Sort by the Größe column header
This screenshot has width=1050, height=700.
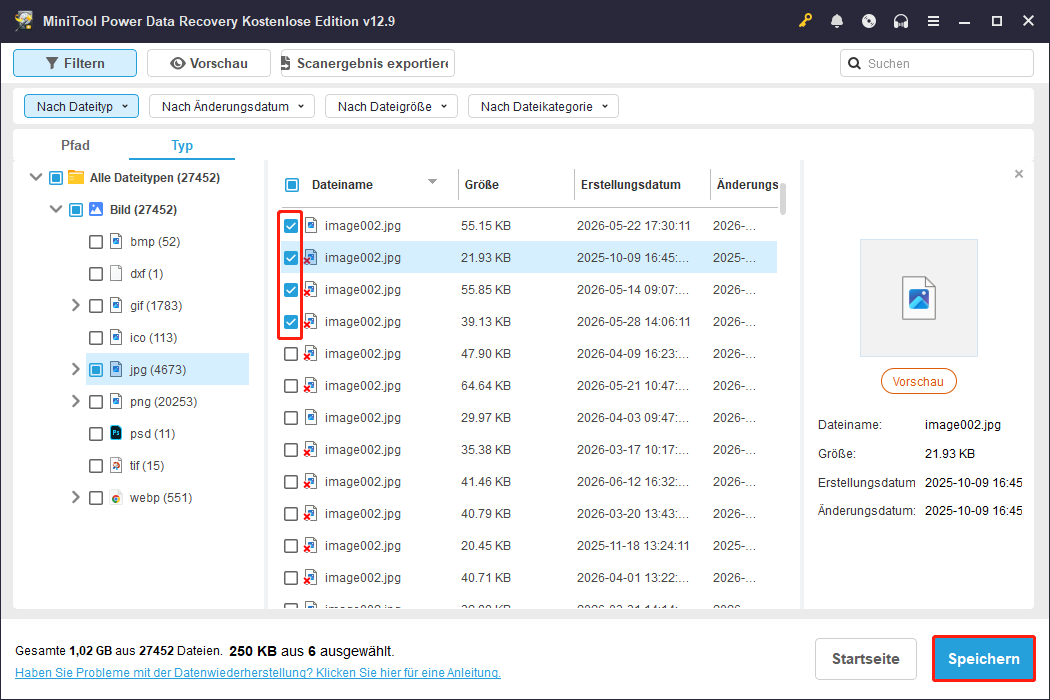(x=481, y=185)
